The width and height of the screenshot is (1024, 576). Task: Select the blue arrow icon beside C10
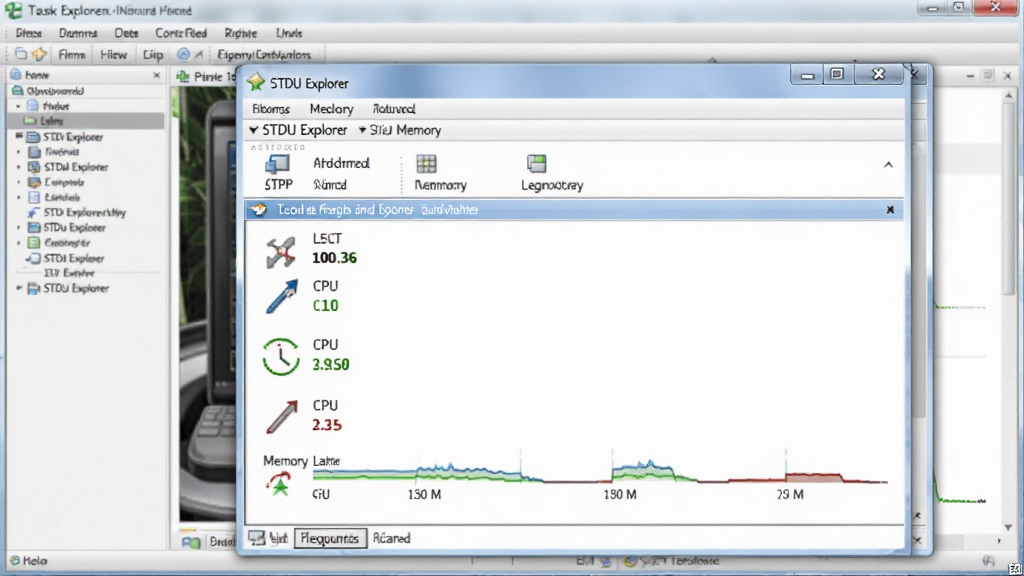(282, 296)
